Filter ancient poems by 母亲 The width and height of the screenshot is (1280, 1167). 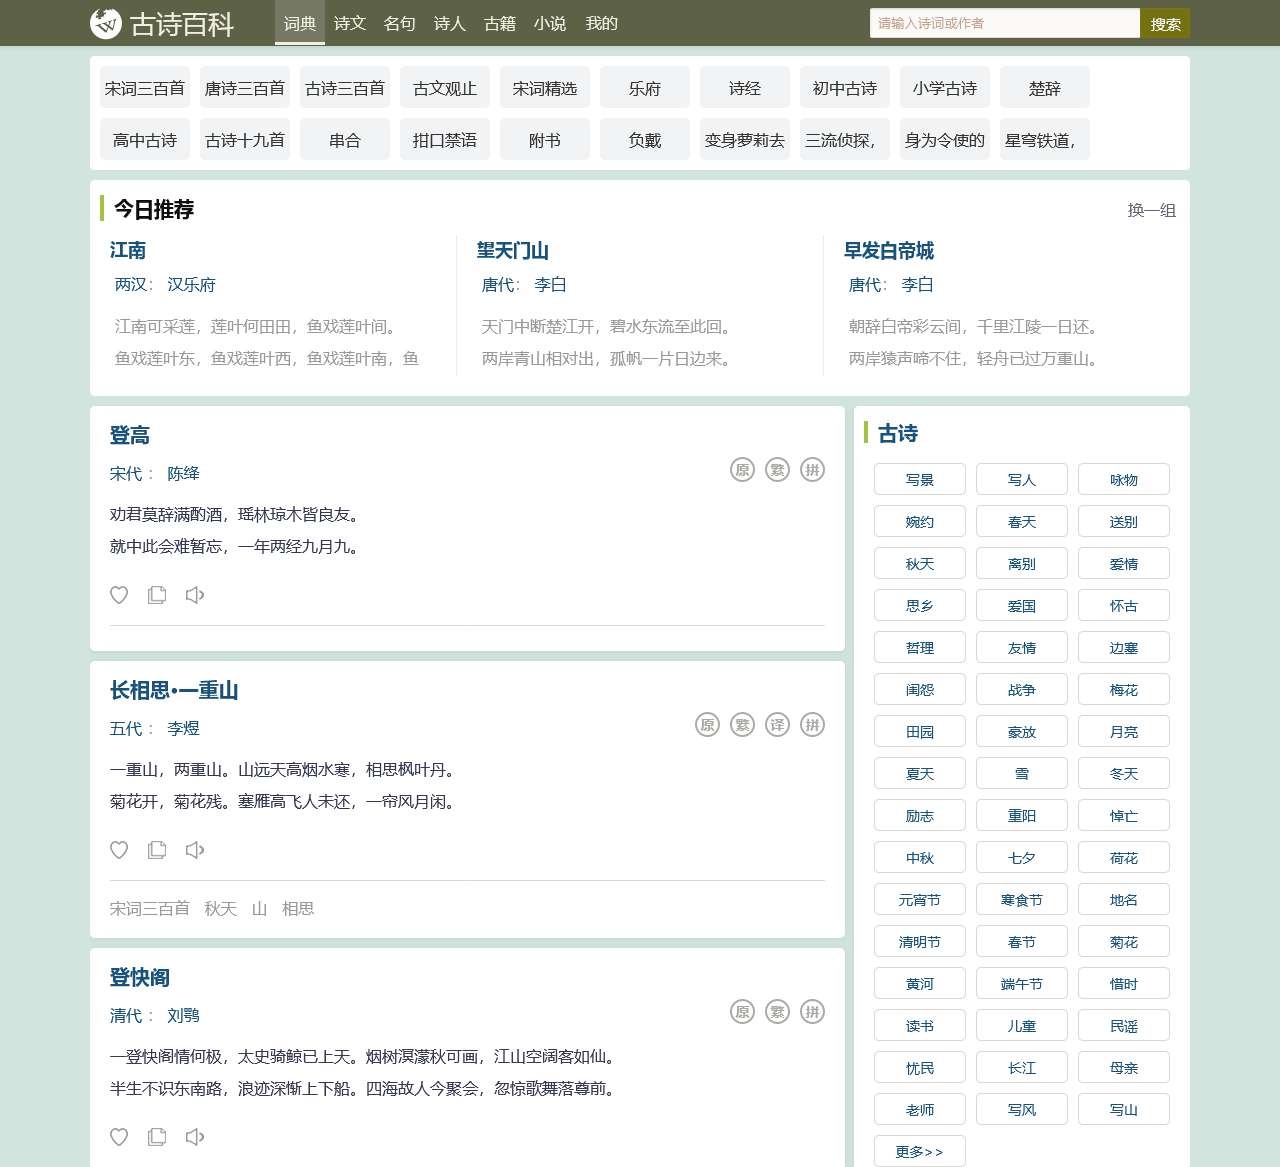click(1124, 1067)
